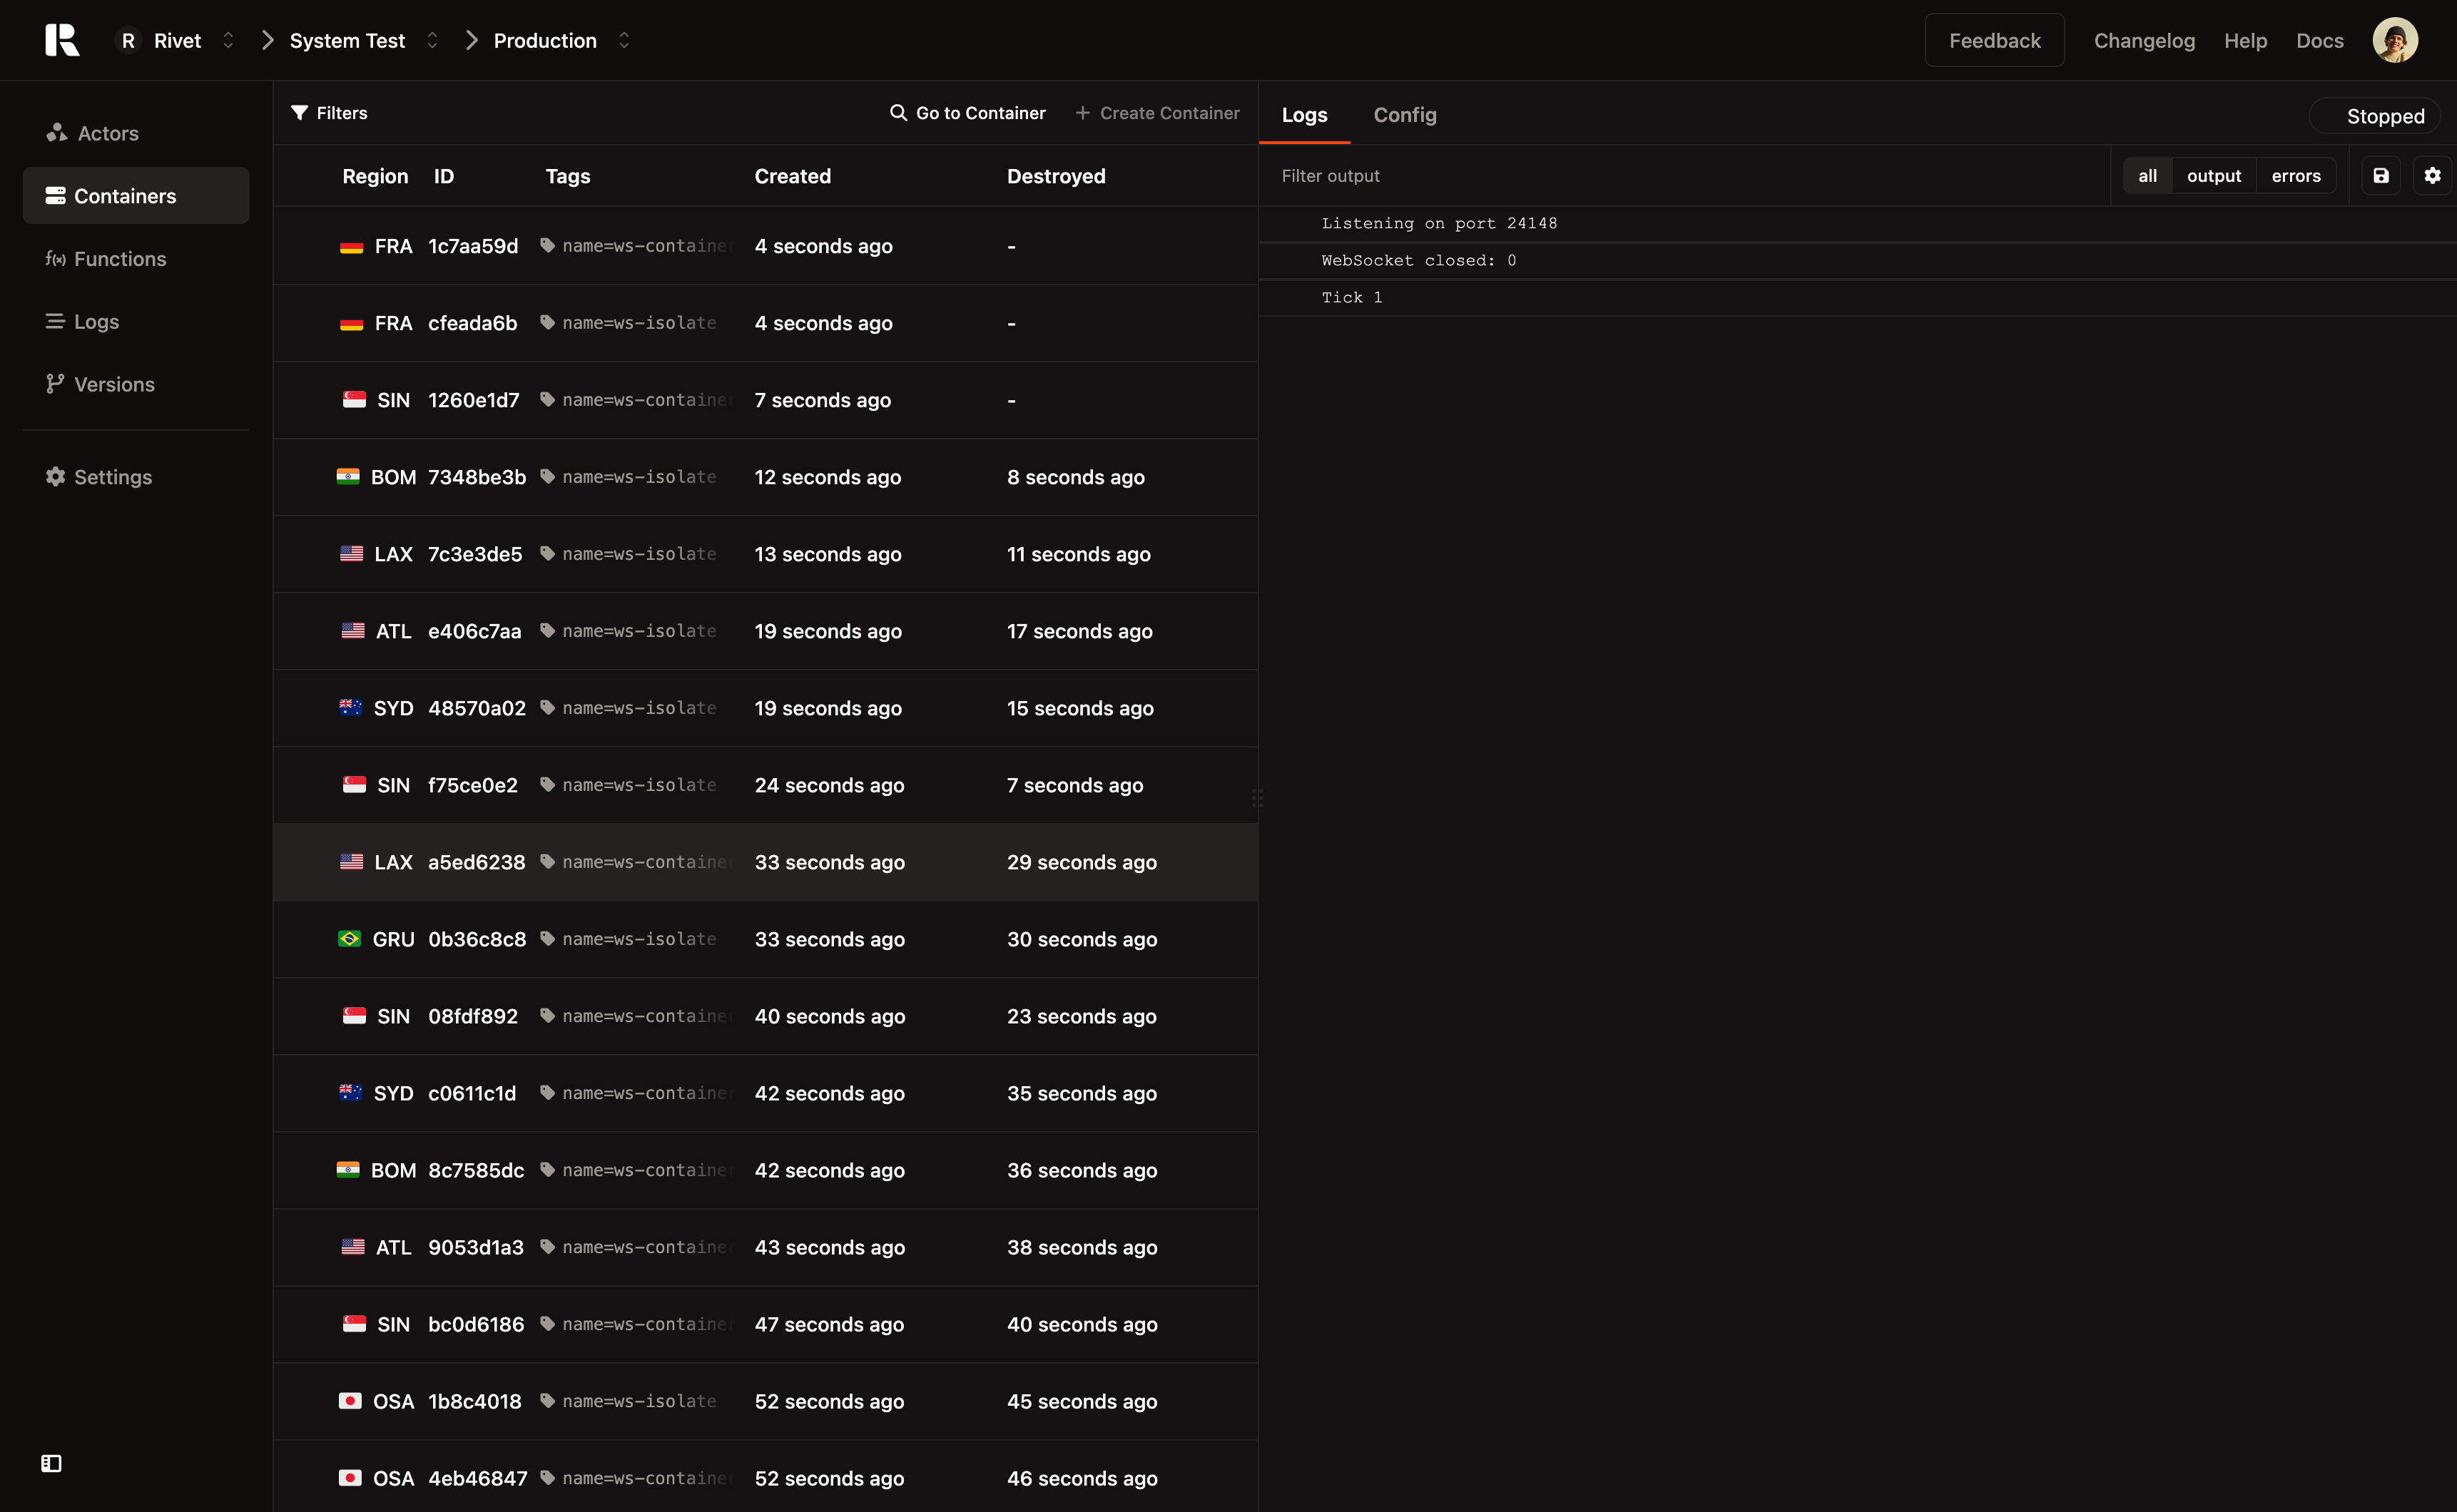Switch to the Config tab
This screenshot has width=2457, height=1512.
click(1404, 115)
